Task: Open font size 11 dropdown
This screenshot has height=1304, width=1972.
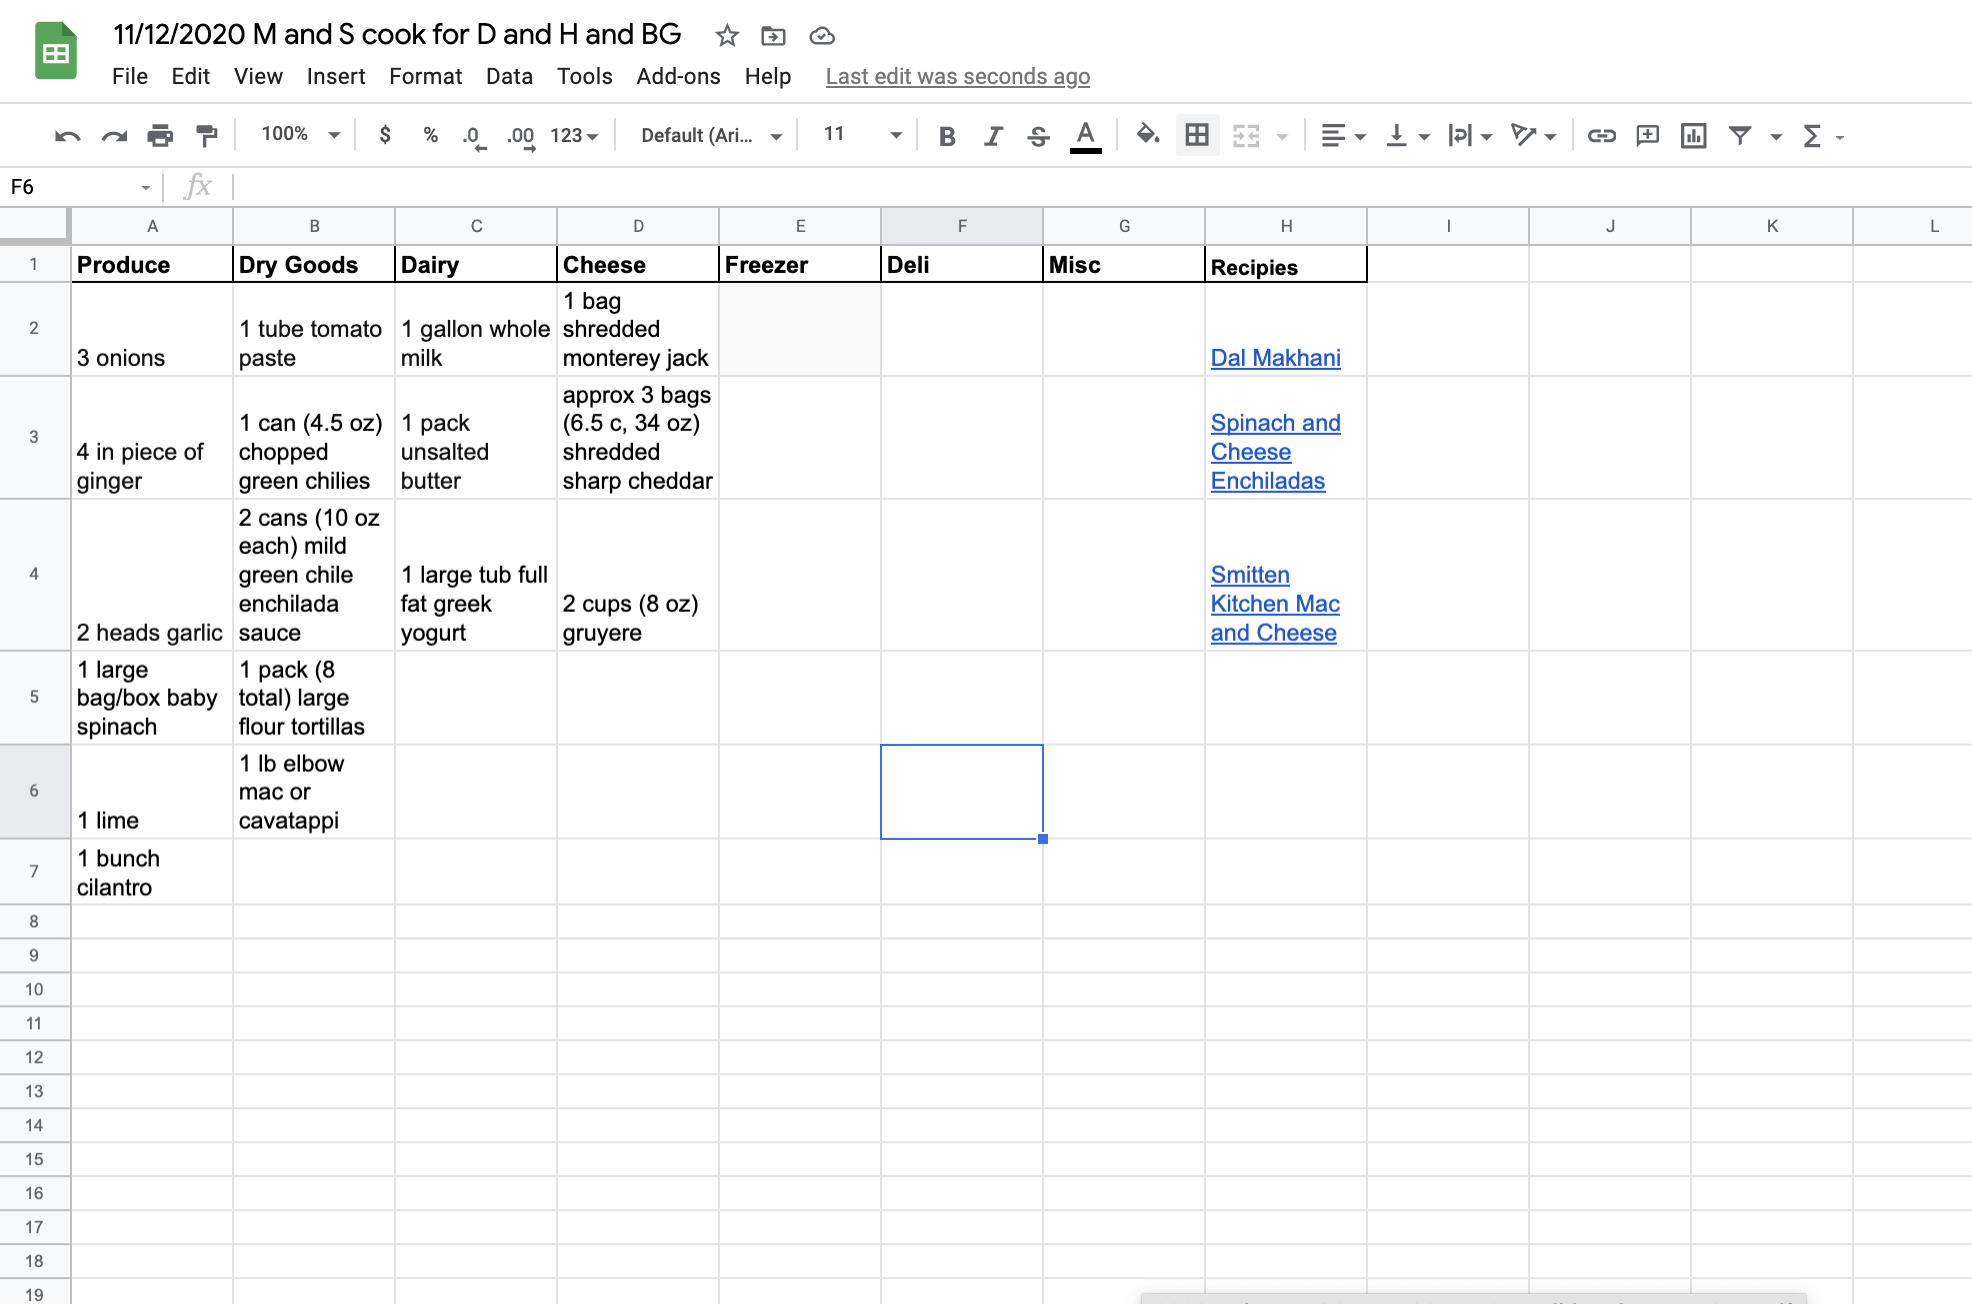Action: coord(862,135)
